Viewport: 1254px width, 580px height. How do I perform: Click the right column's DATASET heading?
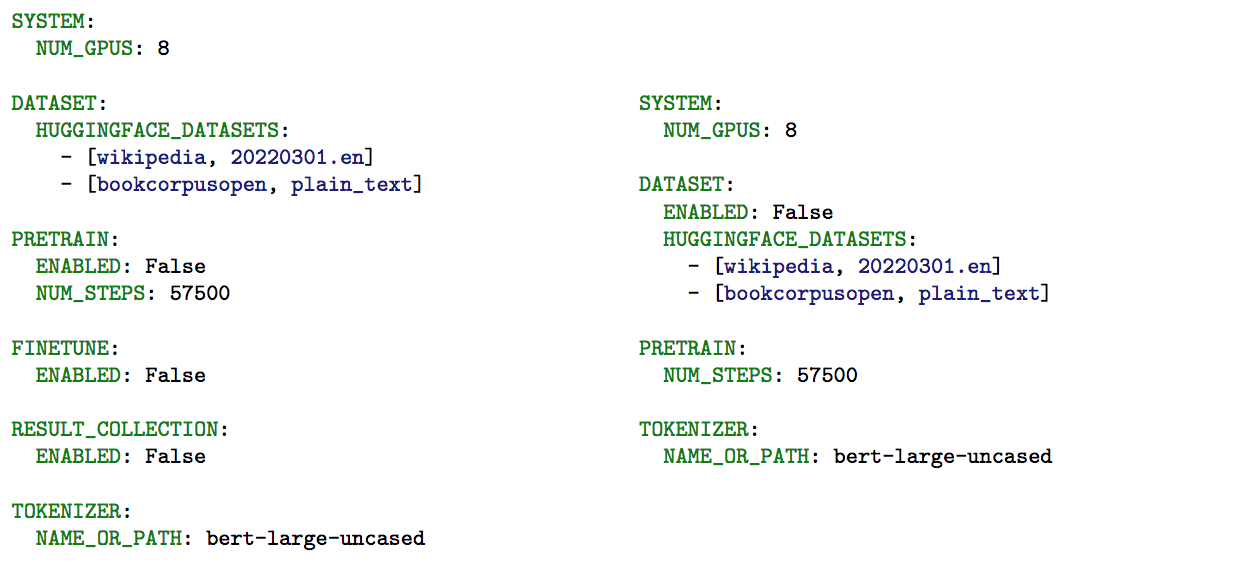681,185
